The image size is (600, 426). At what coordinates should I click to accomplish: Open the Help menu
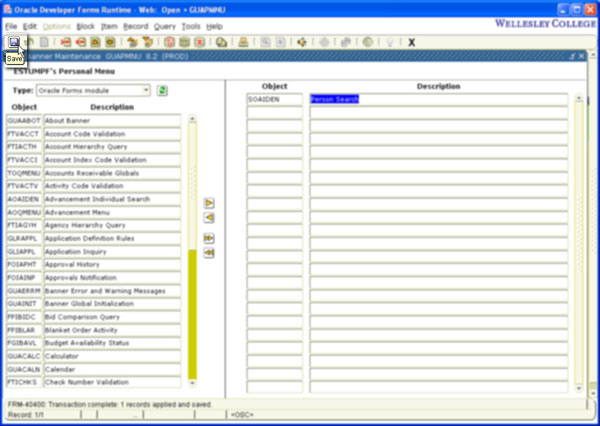(214, 26)
